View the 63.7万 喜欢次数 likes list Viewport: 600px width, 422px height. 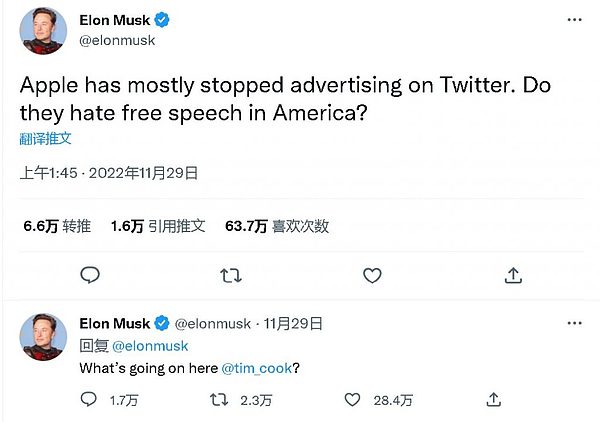click(276, 226)
